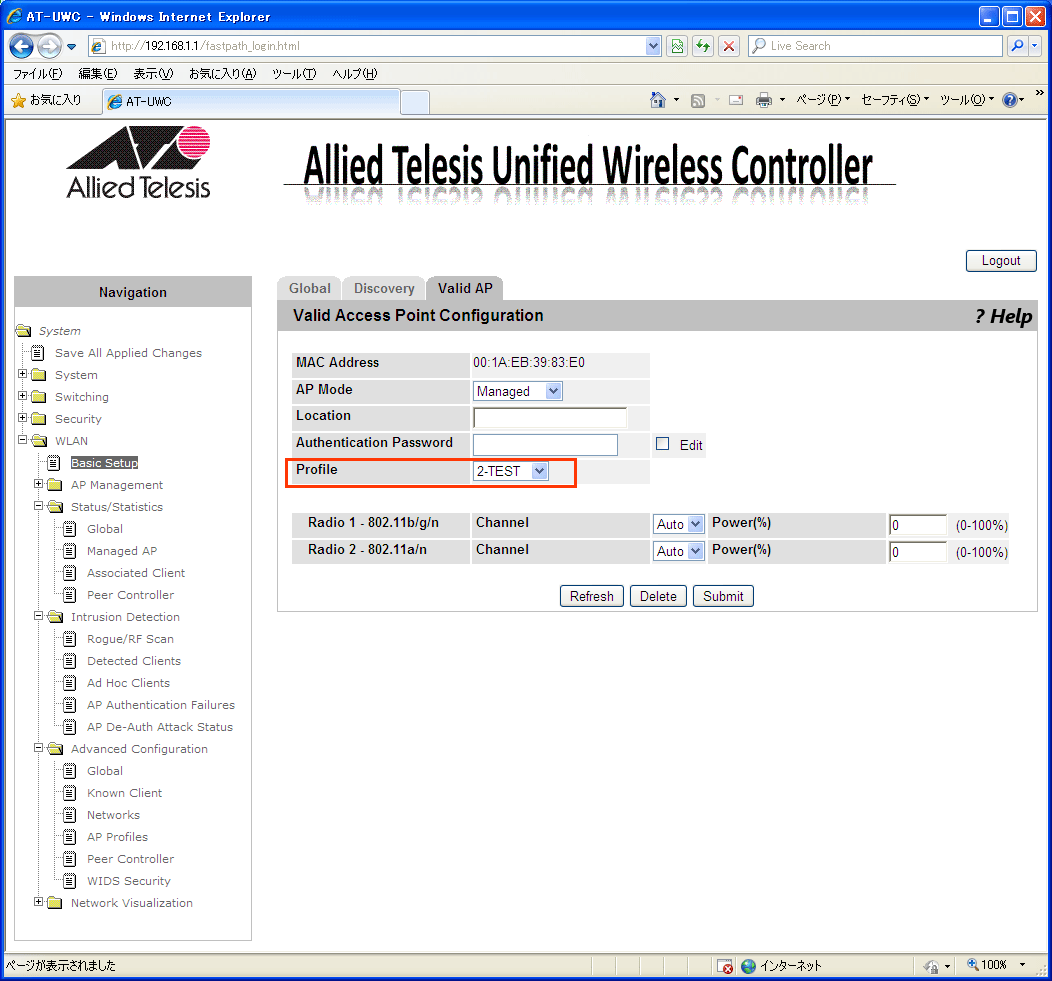The height and width of the screenshot is (981, 1052).
Task: Open the ツール(T) menu in menu bar
Action: coord(294,74)
